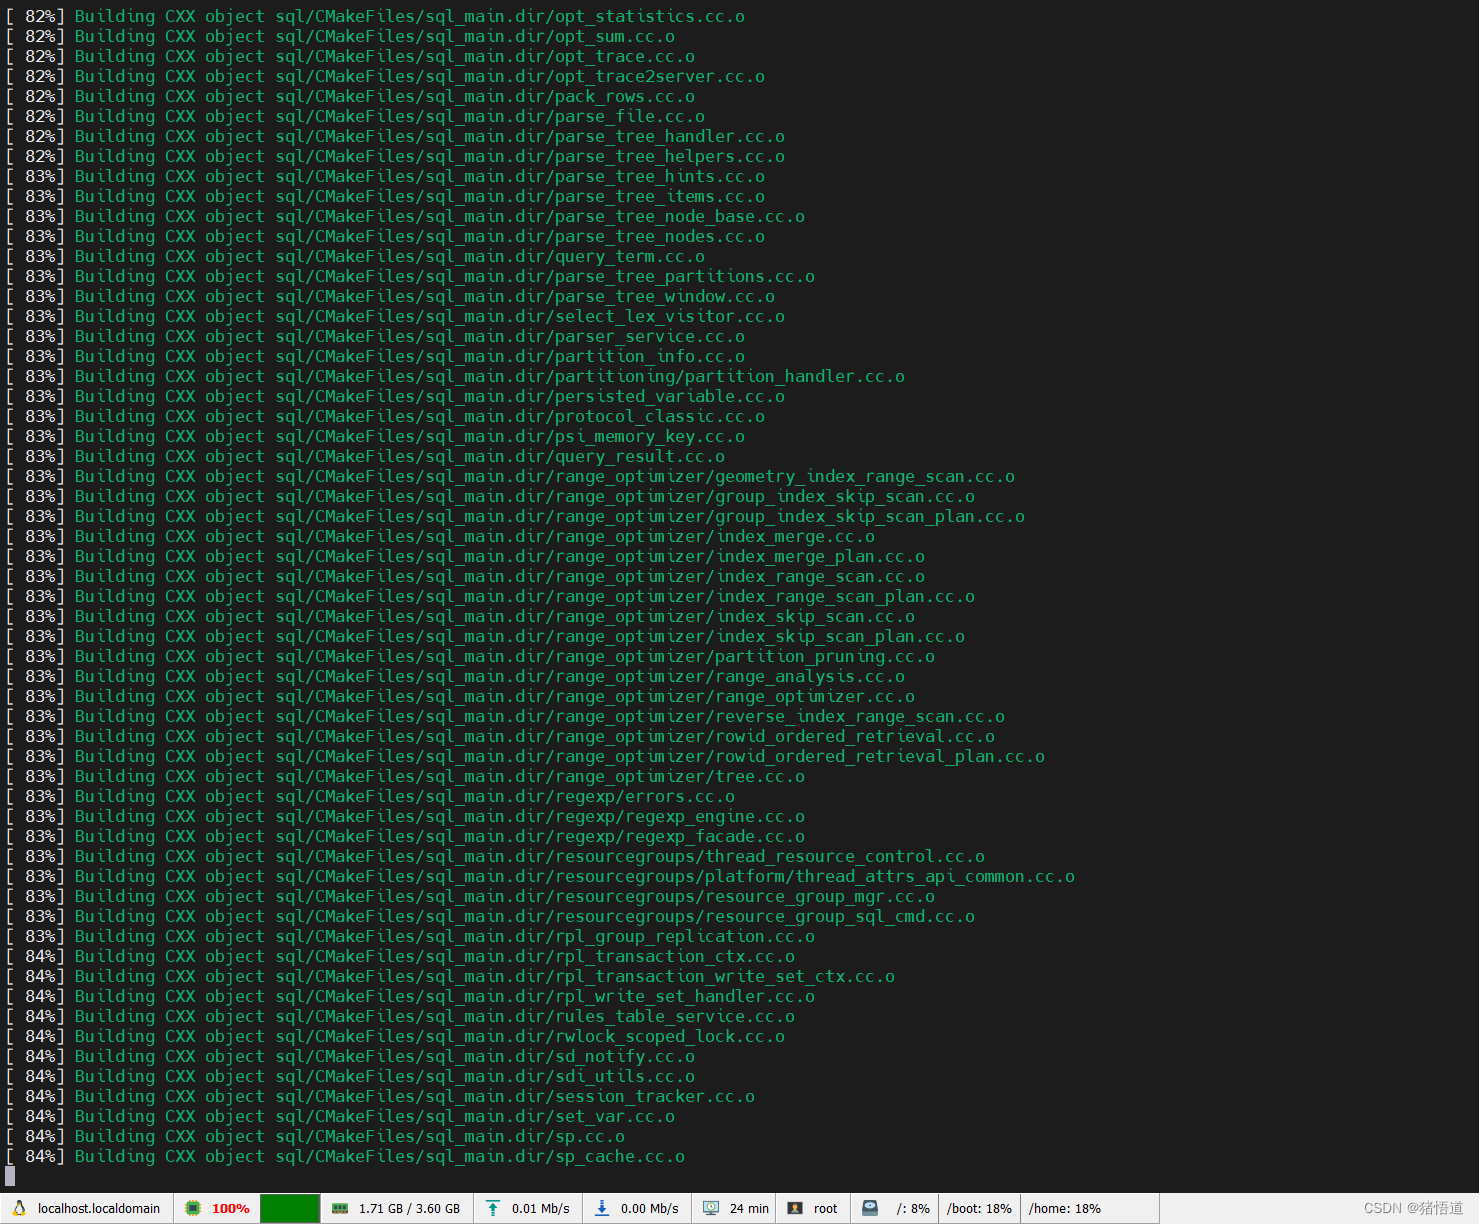The image size is (1479, 1224).
Task: Click the parse_tree_hints.cc.o build line
Action: (x=385, y=176)
